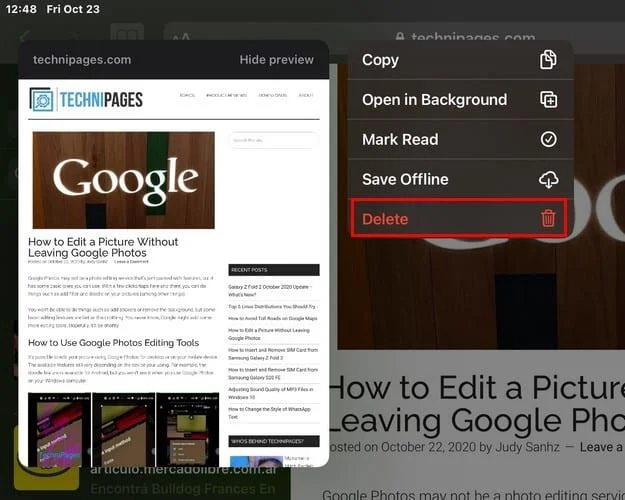This screenshot has width=625, height=500.
Task: Click the 12:48 clock in status bar
Action: pos(21,9)
